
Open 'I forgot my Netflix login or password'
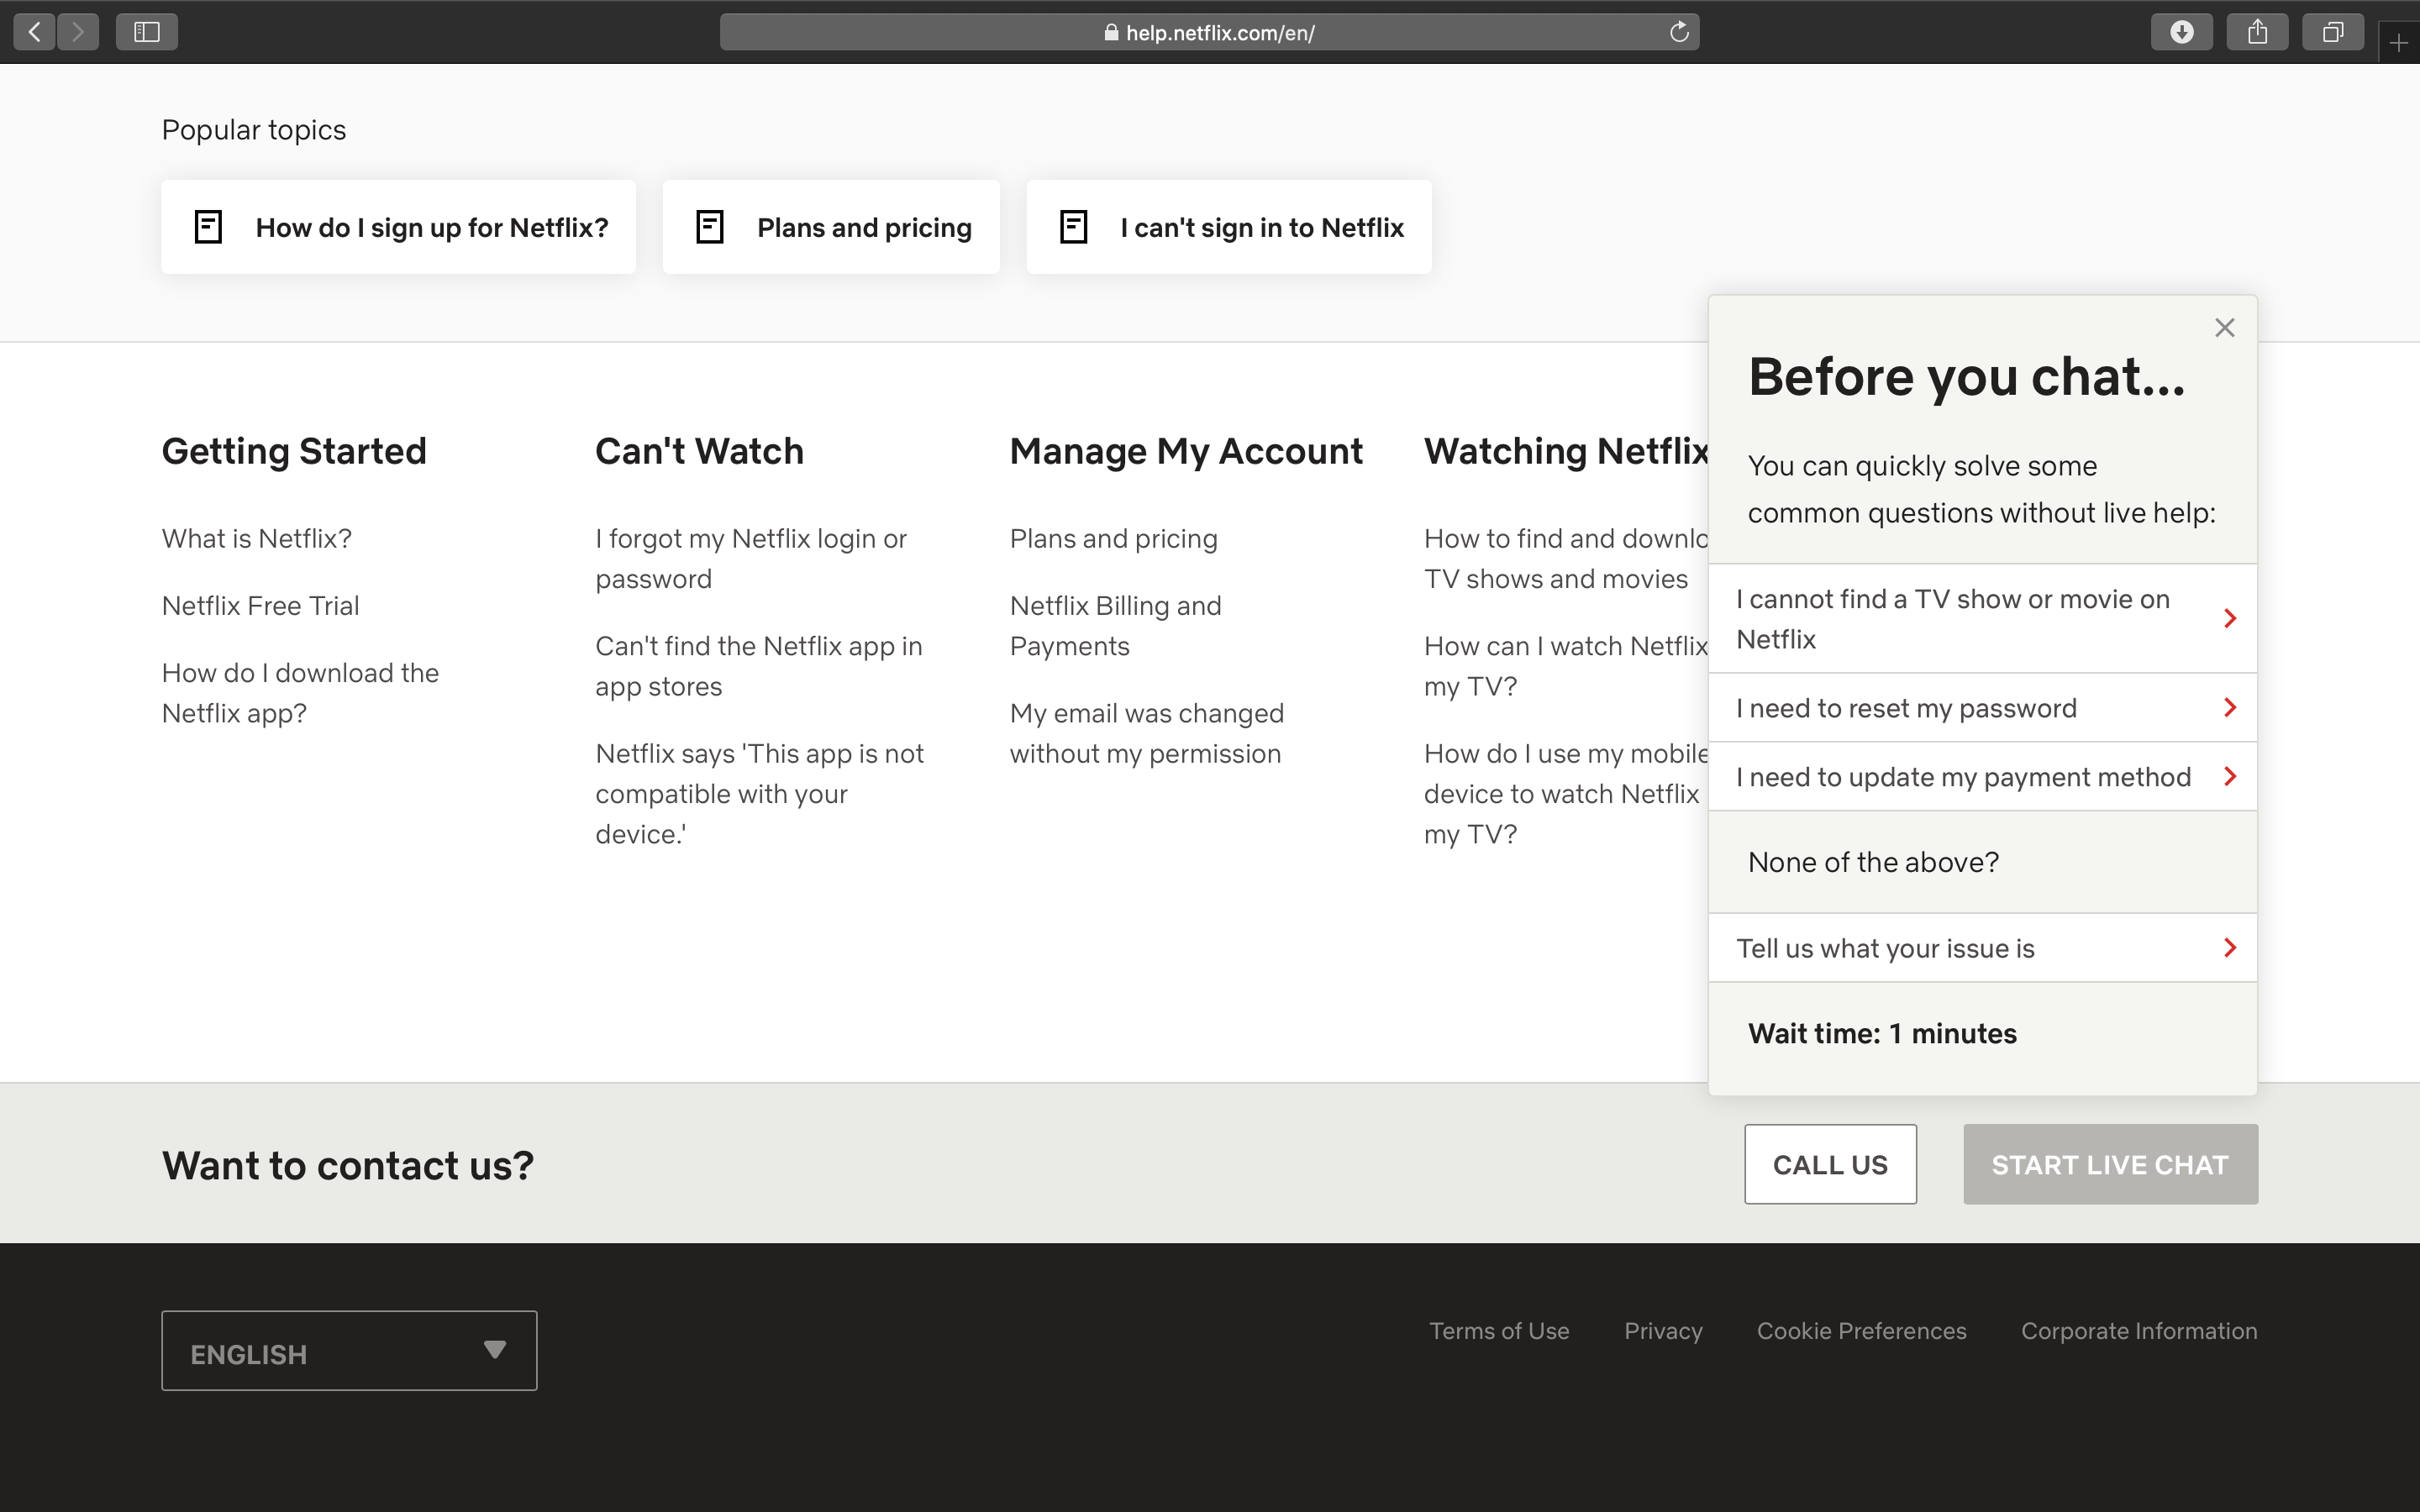point(751,559)
